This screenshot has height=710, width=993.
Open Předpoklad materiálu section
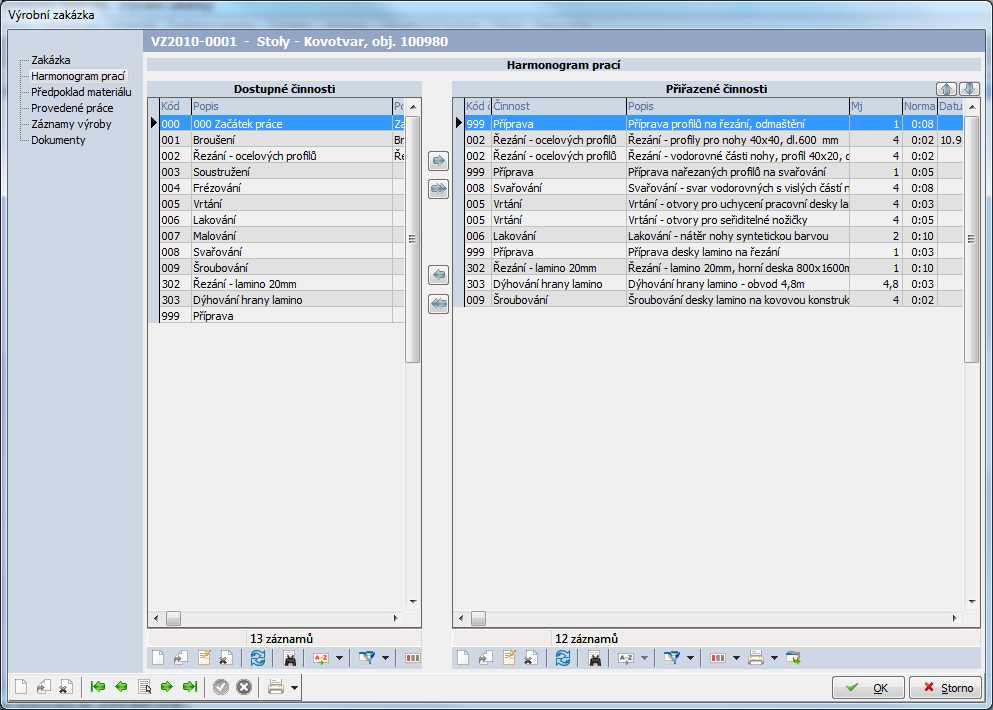point(81,92)
